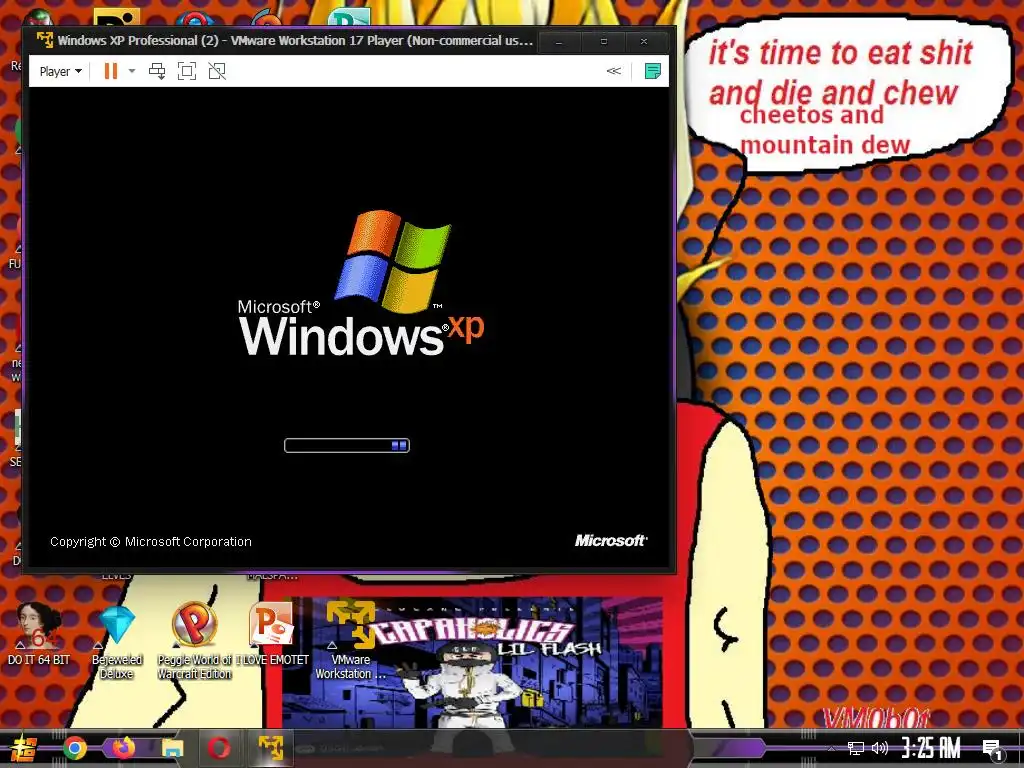Click the Microsoft logo text in guest screen
This screenshot has height=768, width=1024.
611,541
